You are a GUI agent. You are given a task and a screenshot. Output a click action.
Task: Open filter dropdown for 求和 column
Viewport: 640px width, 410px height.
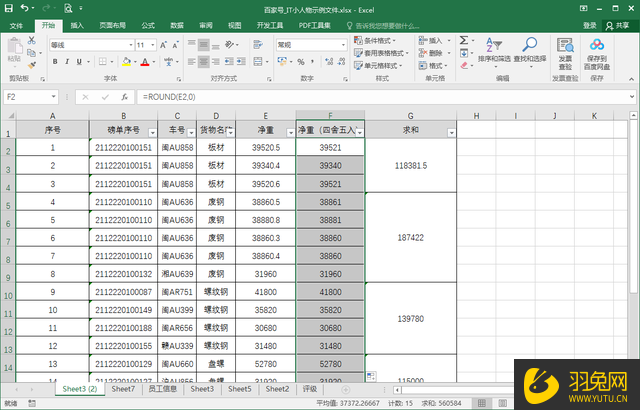pos(451,133)
